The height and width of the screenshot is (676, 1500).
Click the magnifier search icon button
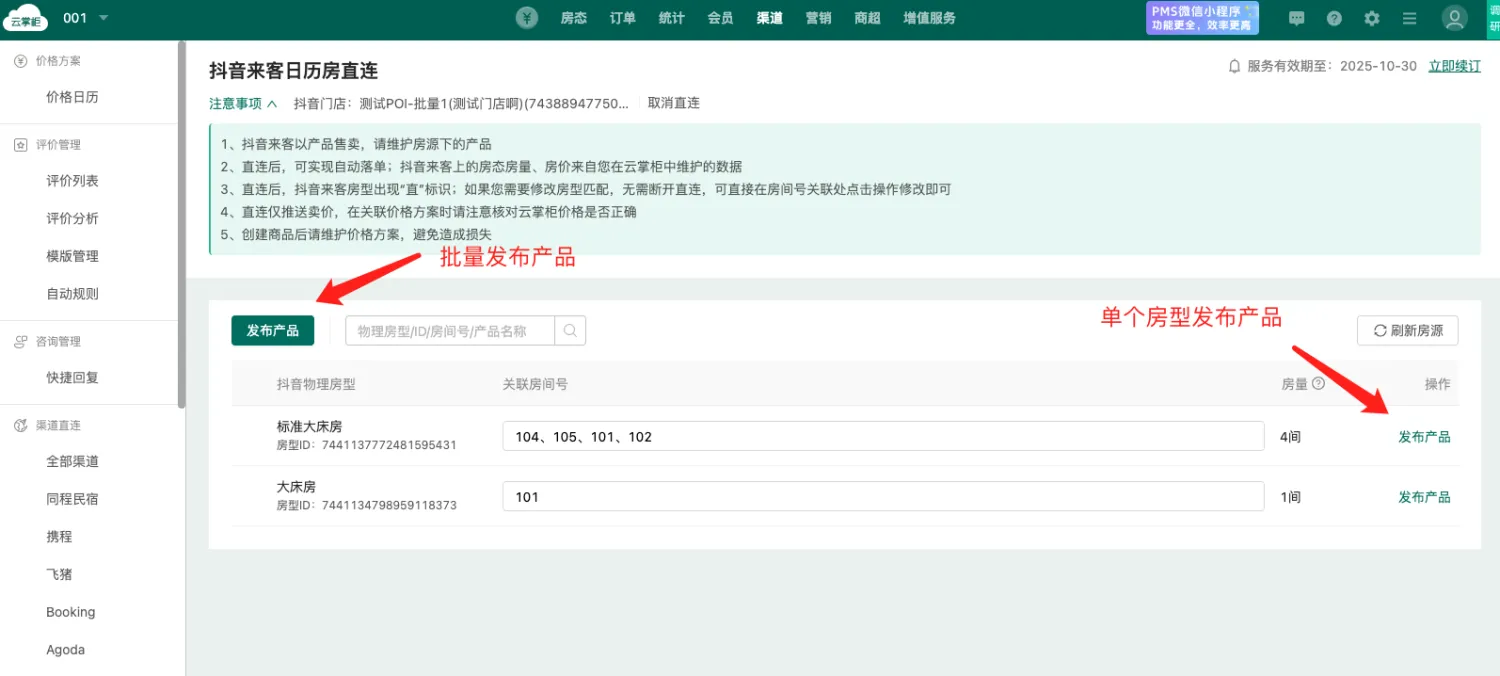[x=571, y=331]
